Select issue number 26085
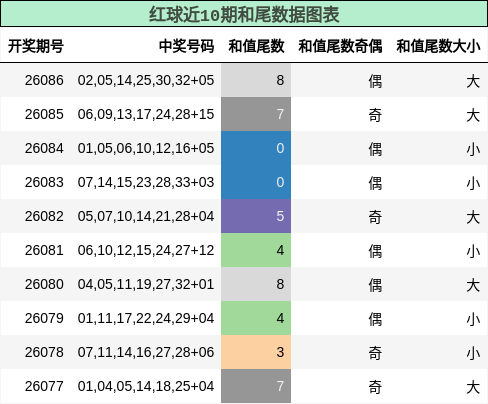This screenshot has width=488, height=404. pyautogui.click(x=44, y=114)
